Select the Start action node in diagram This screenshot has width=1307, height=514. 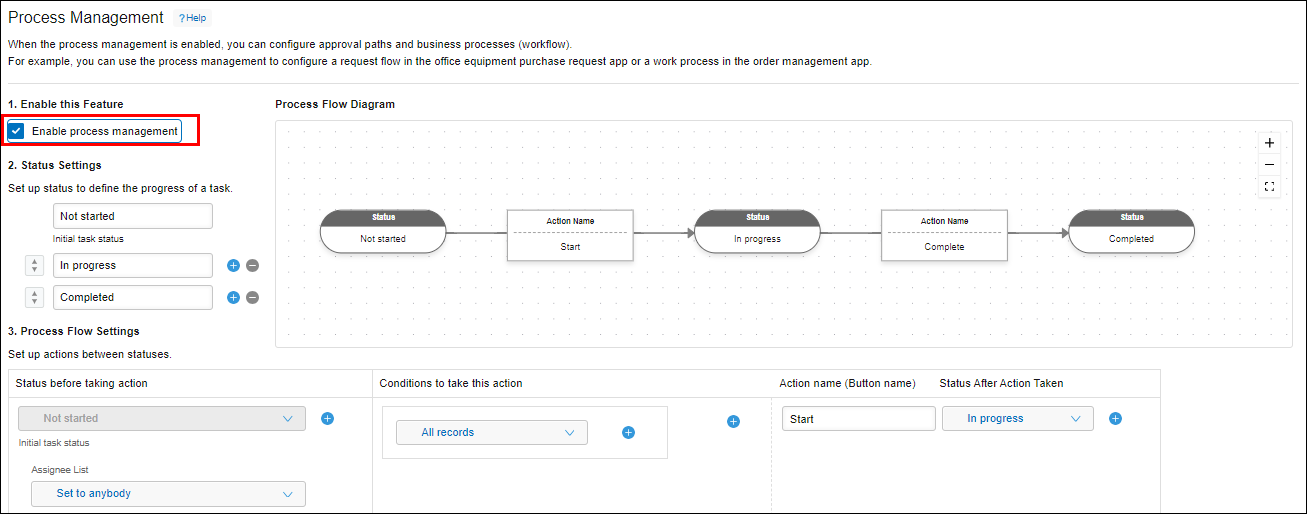[570, 235]
